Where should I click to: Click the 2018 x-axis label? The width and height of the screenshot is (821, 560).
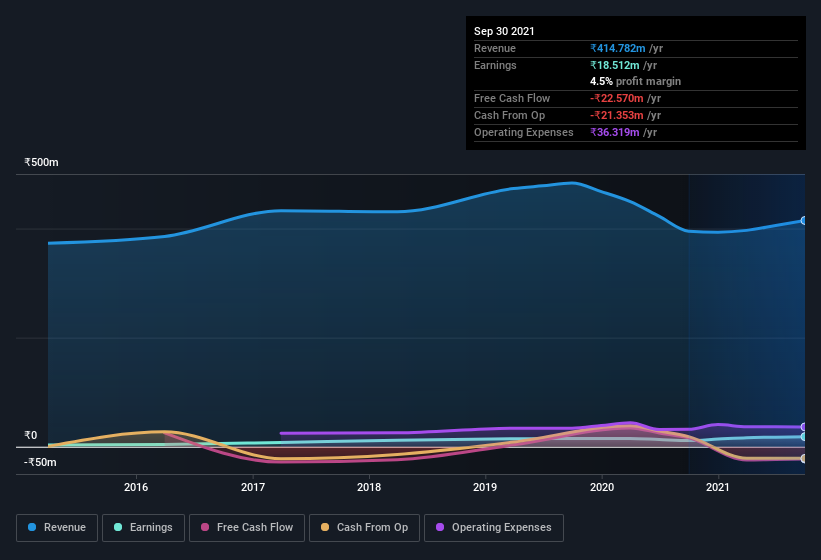coord(369,487)
